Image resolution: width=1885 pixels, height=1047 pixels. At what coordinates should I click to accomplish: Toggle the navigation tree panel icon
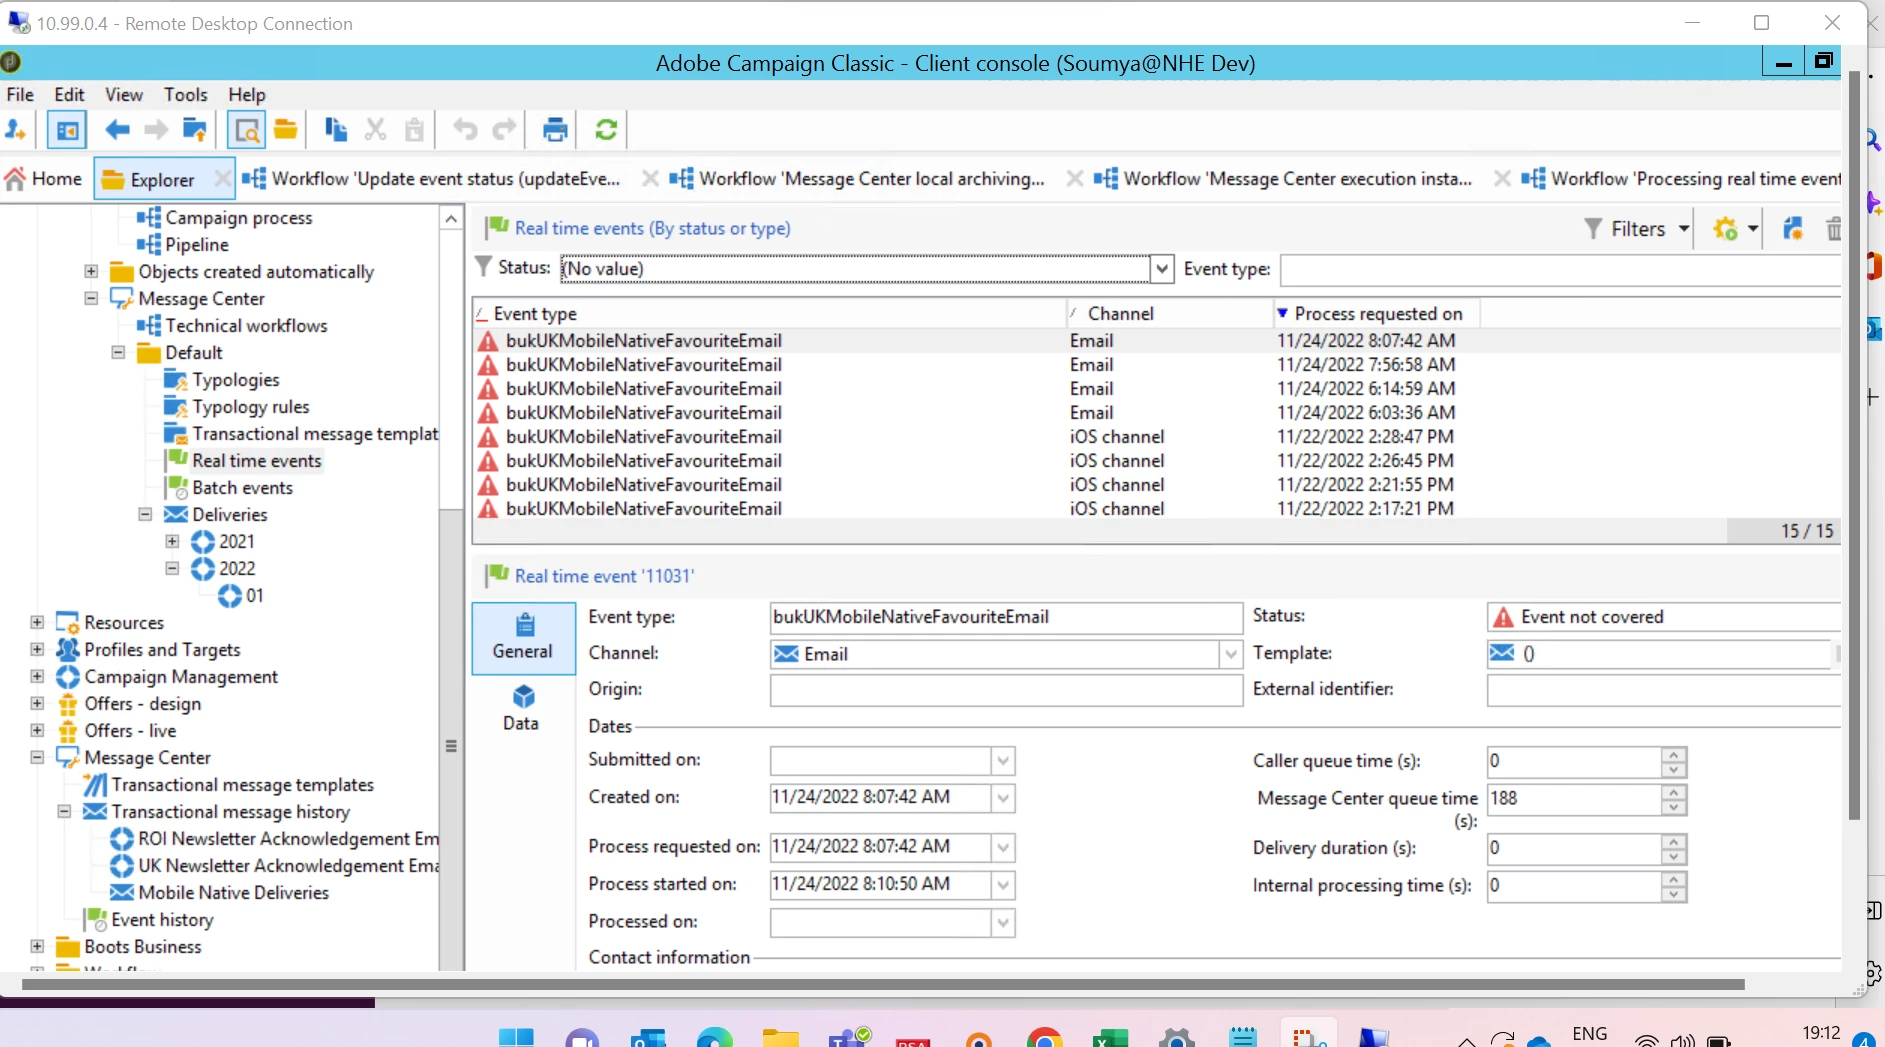(67, 130)
